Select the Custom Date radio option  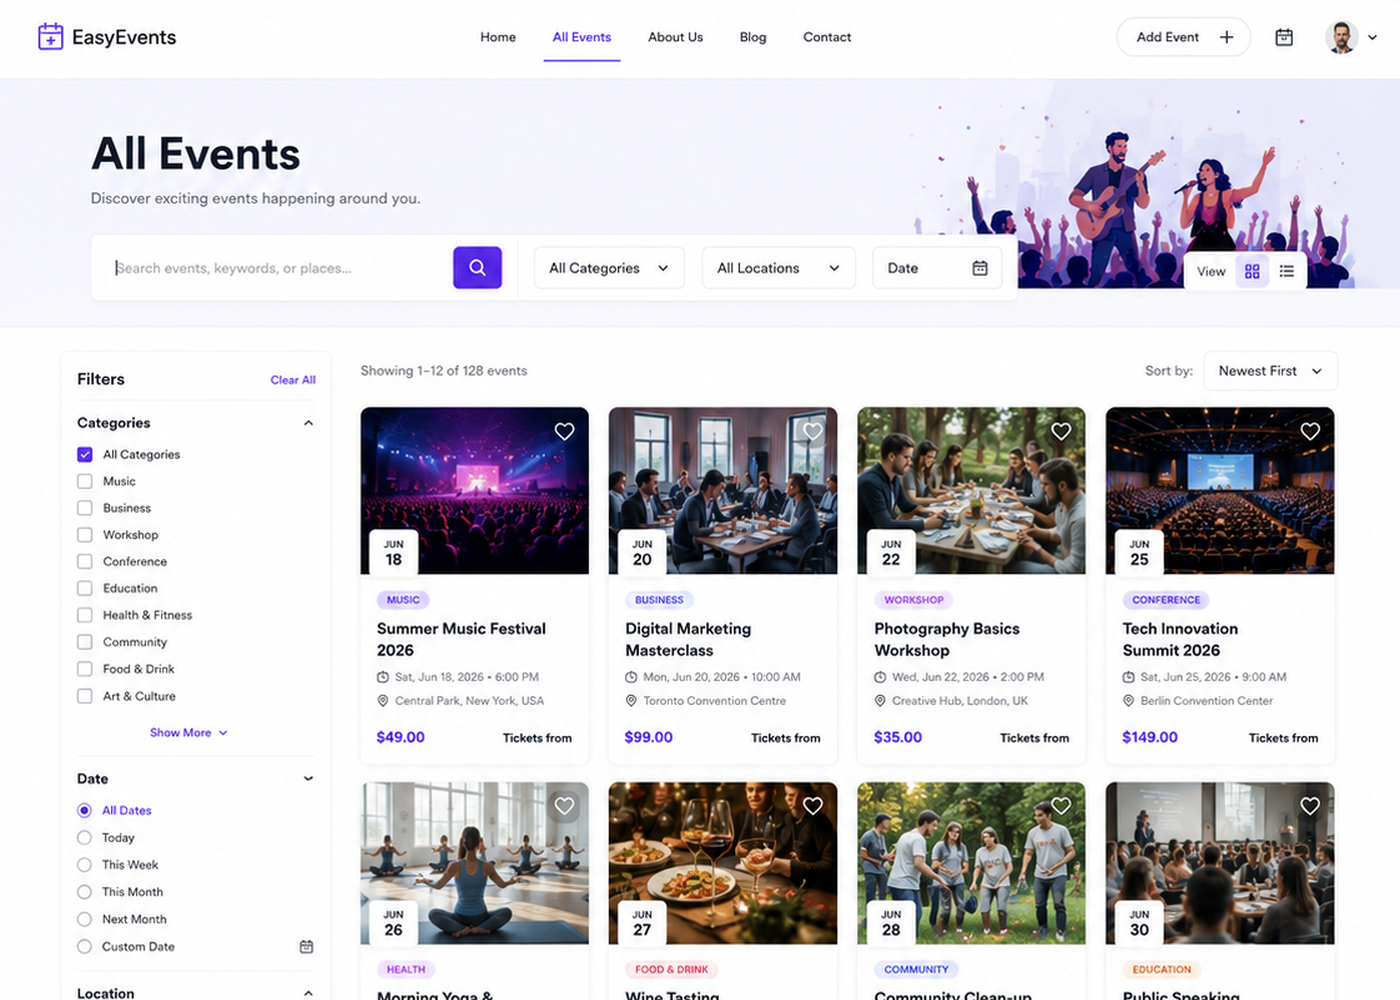pyautogui.click(x=84, y=946)
